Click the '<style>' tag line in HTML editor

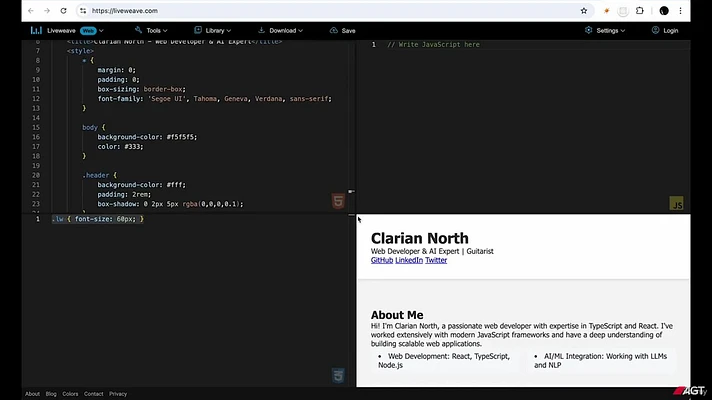point(80,51)
